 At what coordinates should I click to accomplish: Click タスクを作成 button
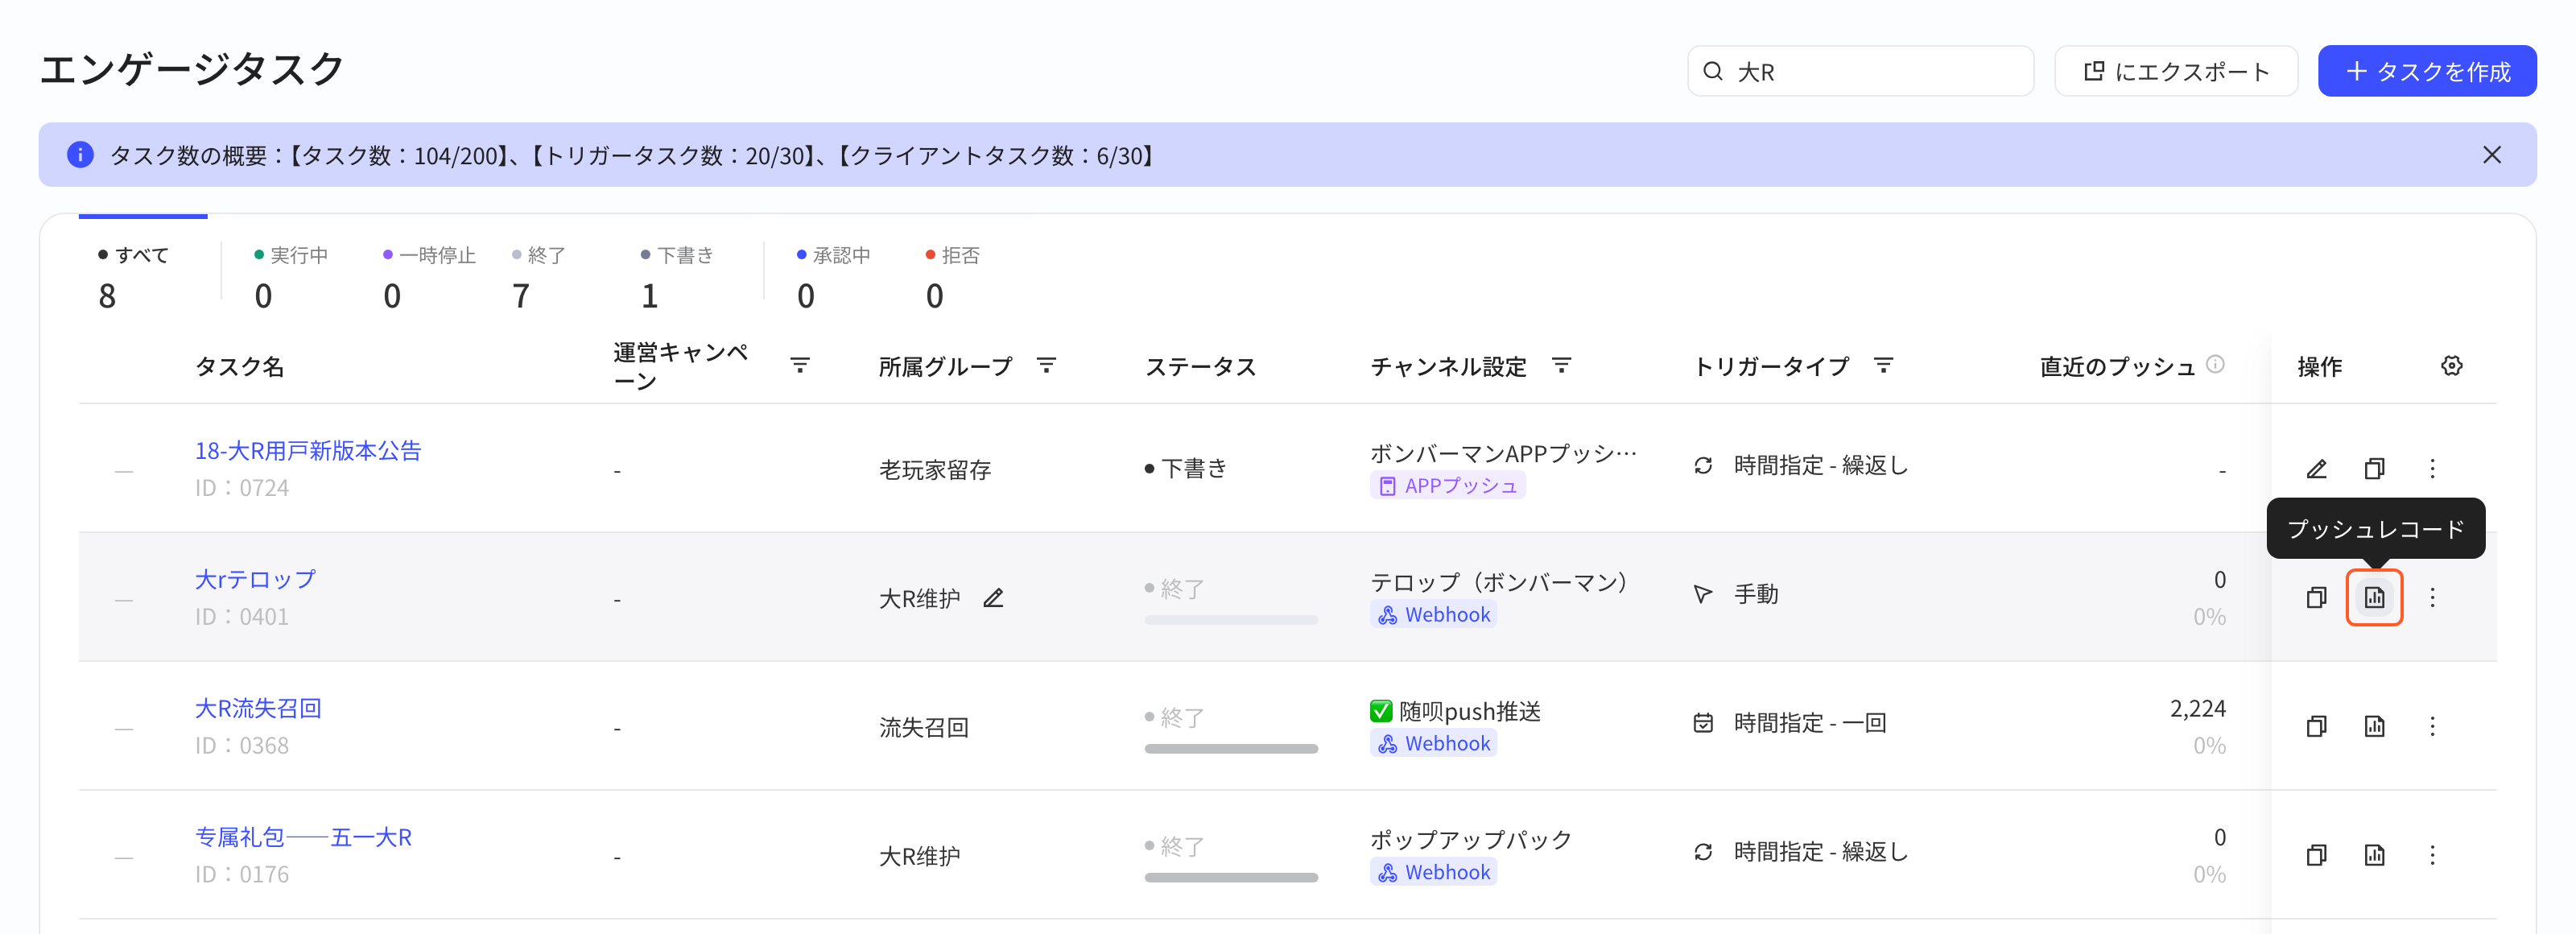(x=2426, y=71)
